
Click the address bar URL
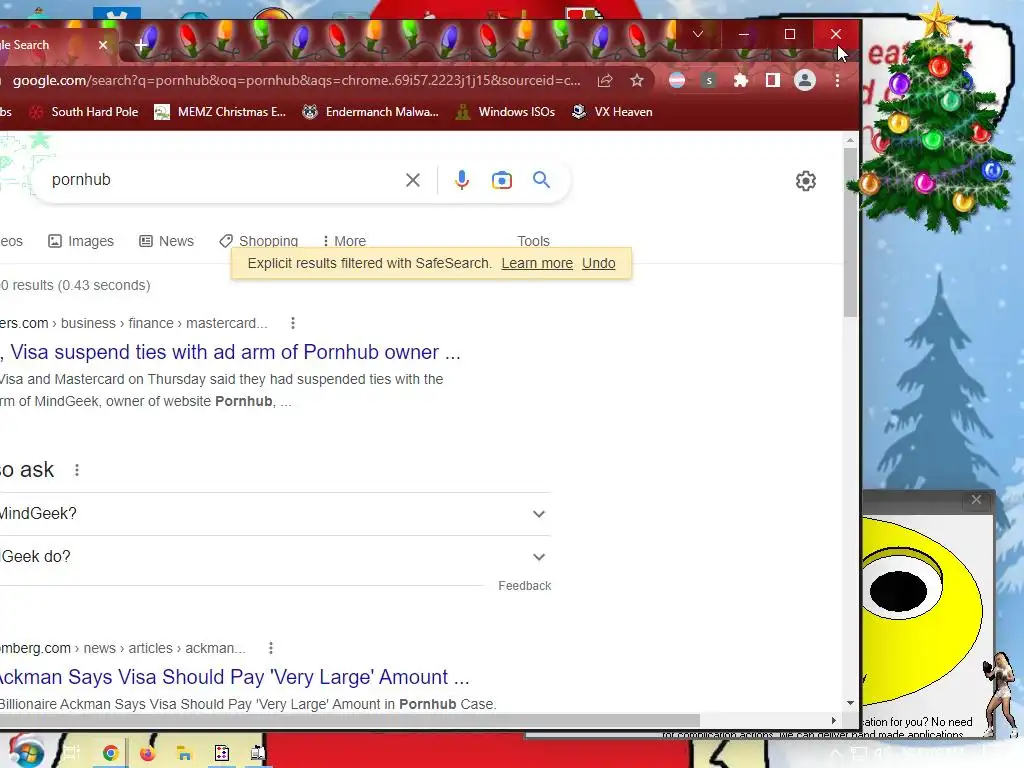click(296, 80)
